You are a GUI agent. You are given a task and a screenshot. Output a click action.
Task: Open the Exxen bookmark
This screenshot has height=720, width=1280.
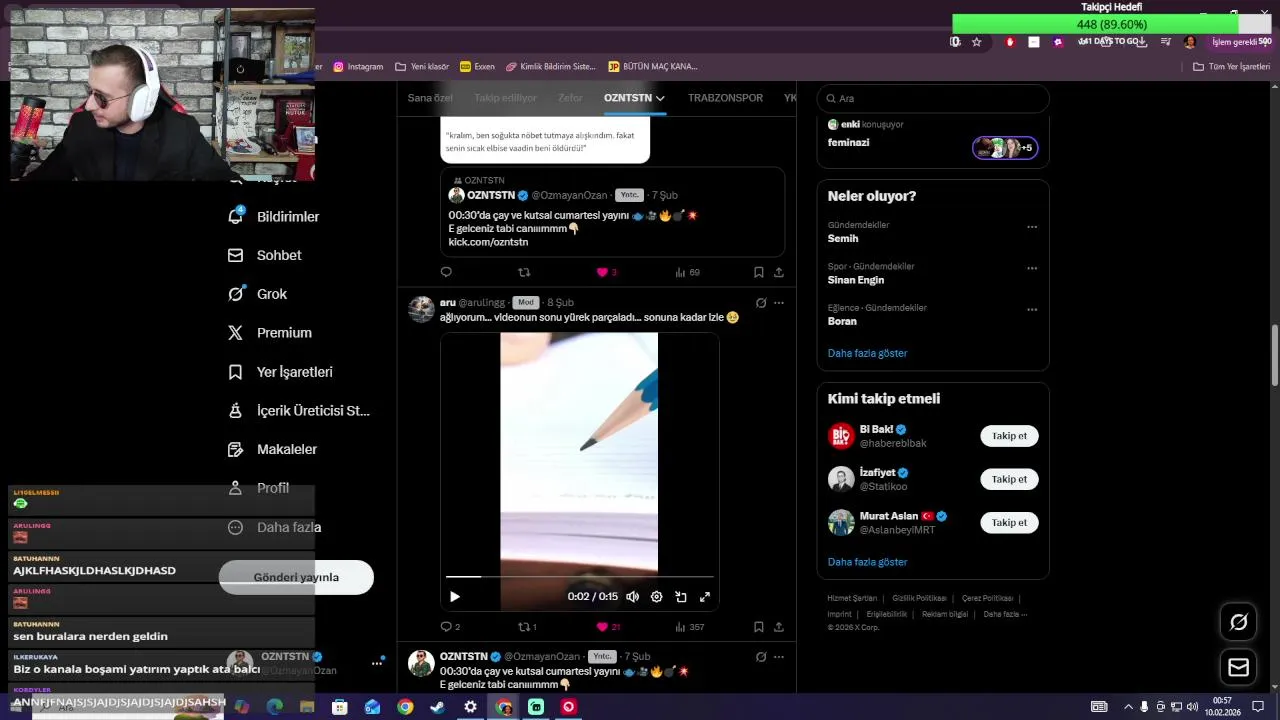[x=477, y=67]
